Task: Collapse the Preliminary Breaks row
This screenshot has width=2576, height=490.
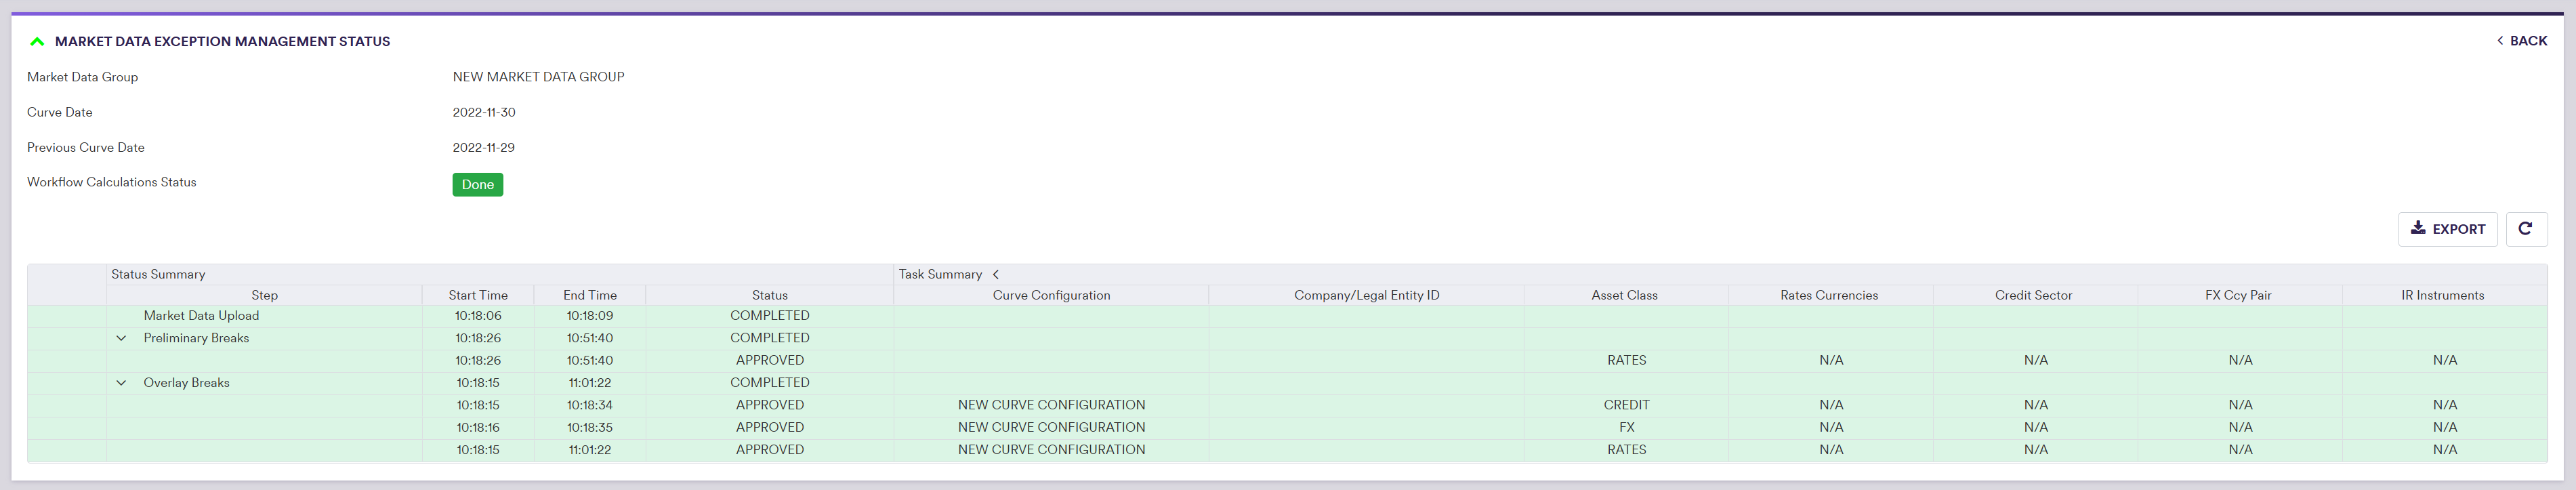Action: (x=121, y=338)
